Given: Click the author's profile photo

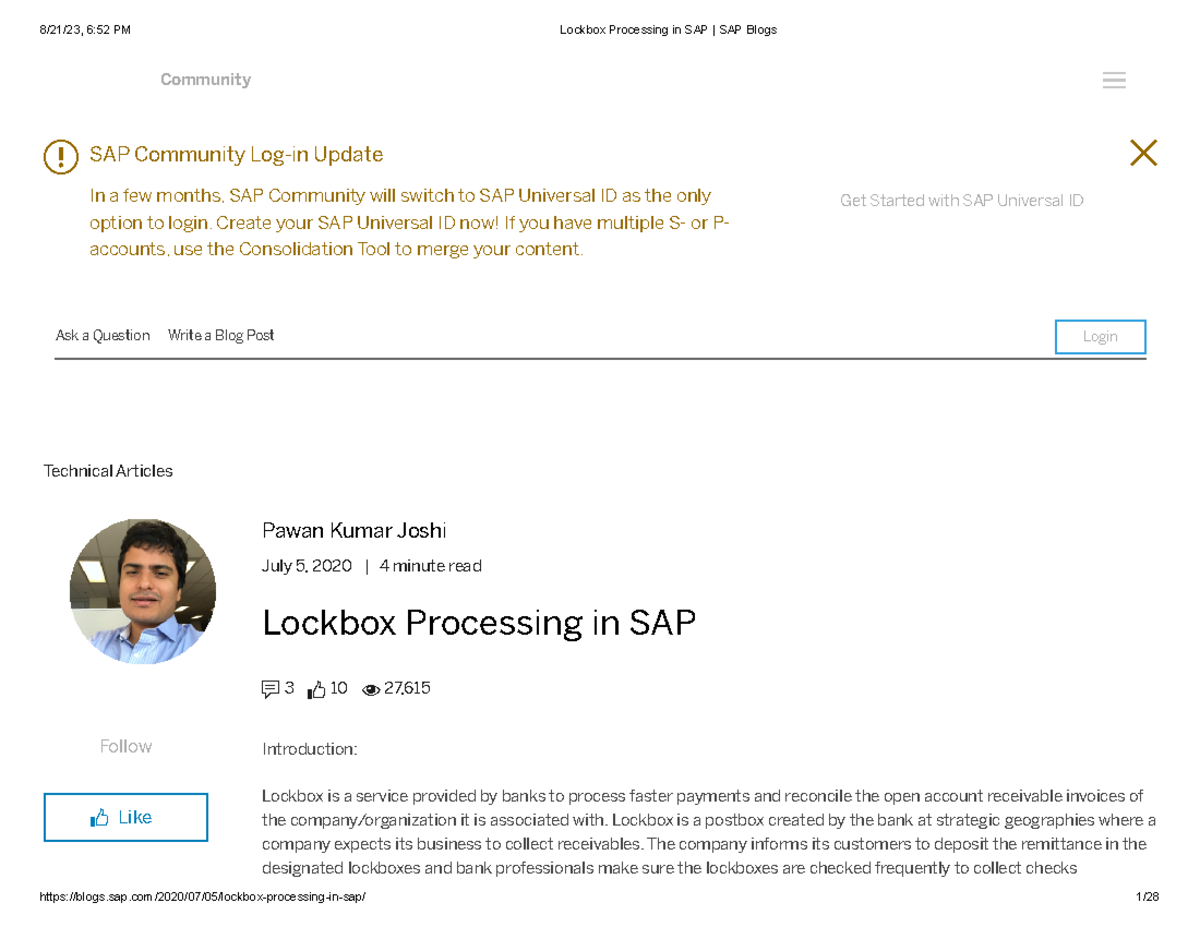Looking at the screenshot, I should coord(142,590).
